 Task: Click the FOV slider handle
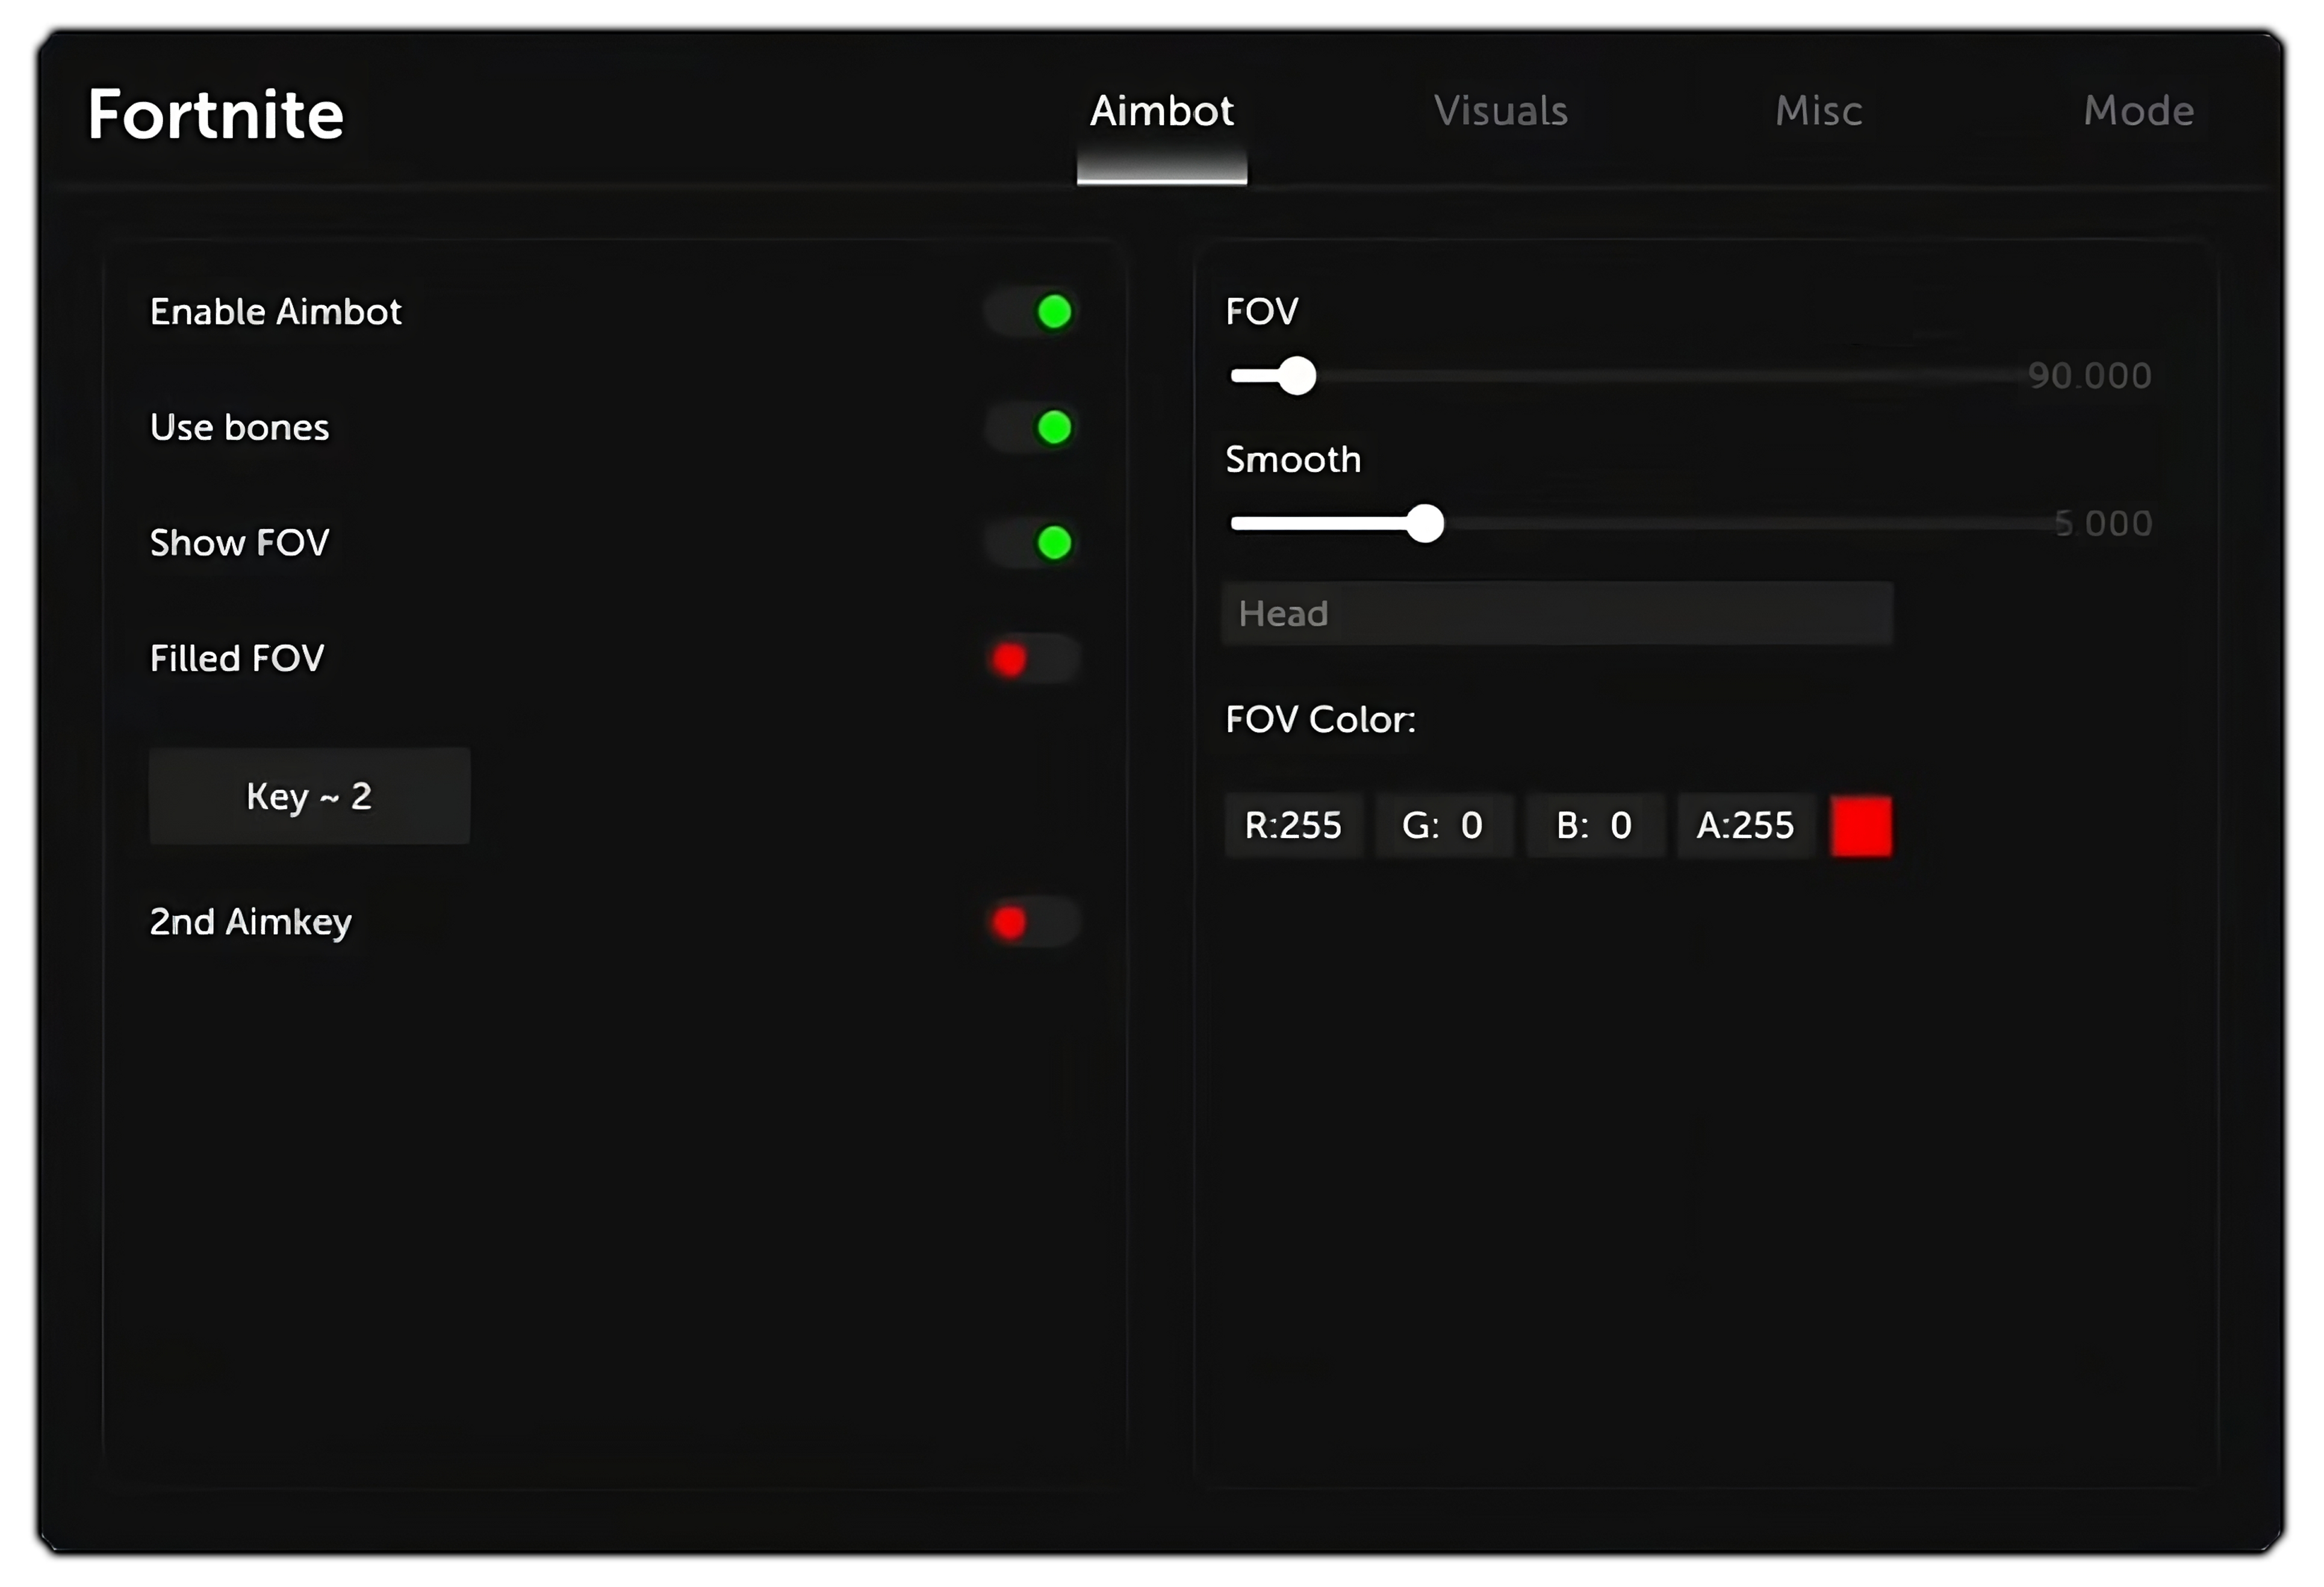pyautogui.click(x=1297, y=376)
